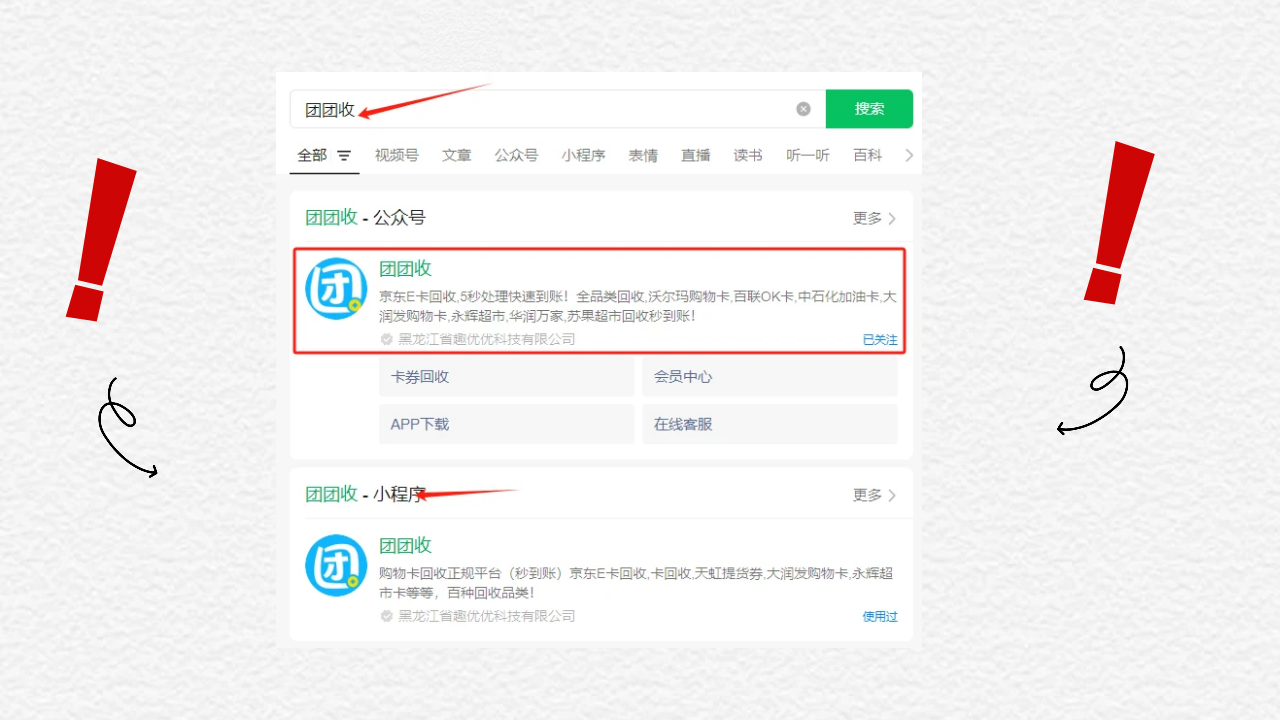
Task: Click into the 团团收 search field
Action: 558,109
